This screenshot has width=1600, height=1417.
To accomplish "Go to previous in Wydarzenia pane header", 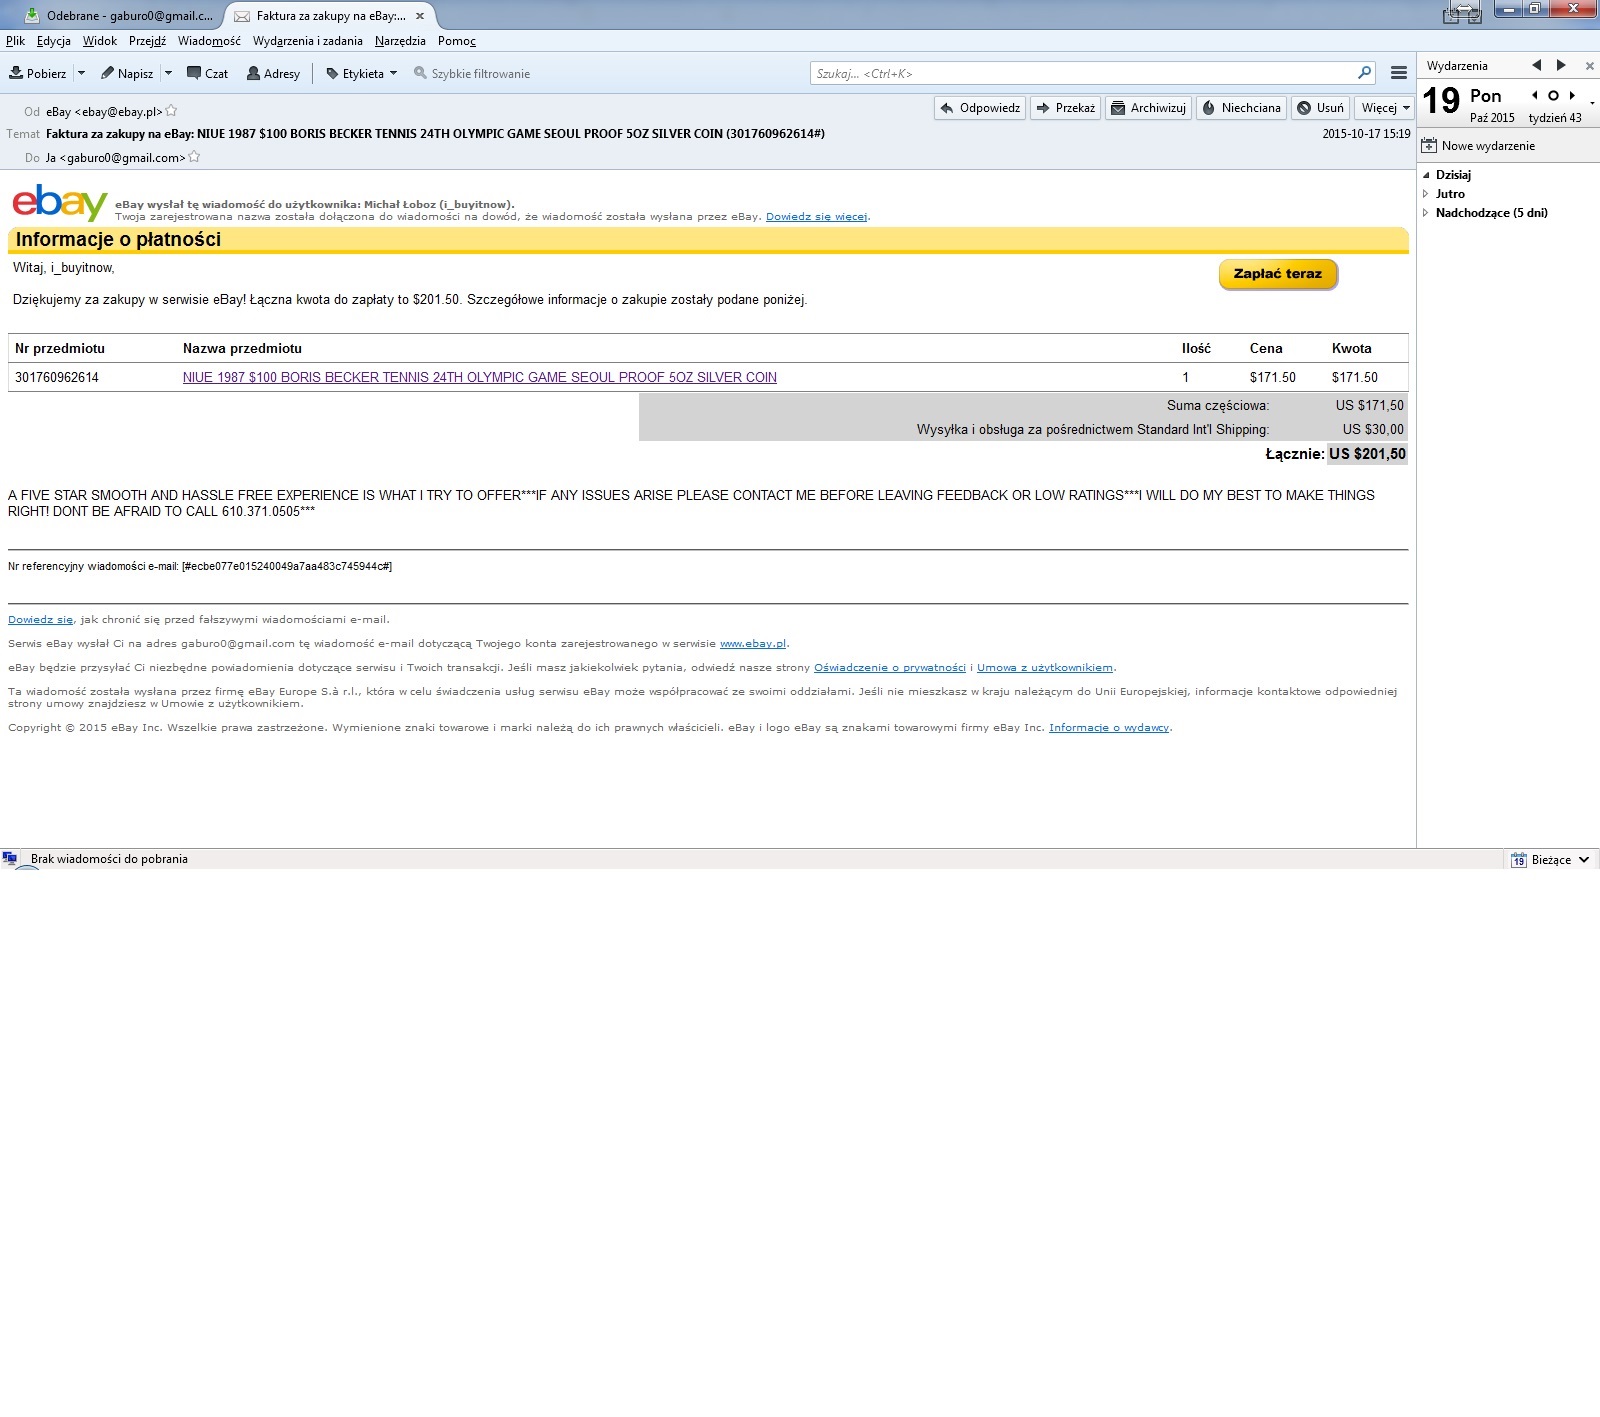I will [1537, 65].
